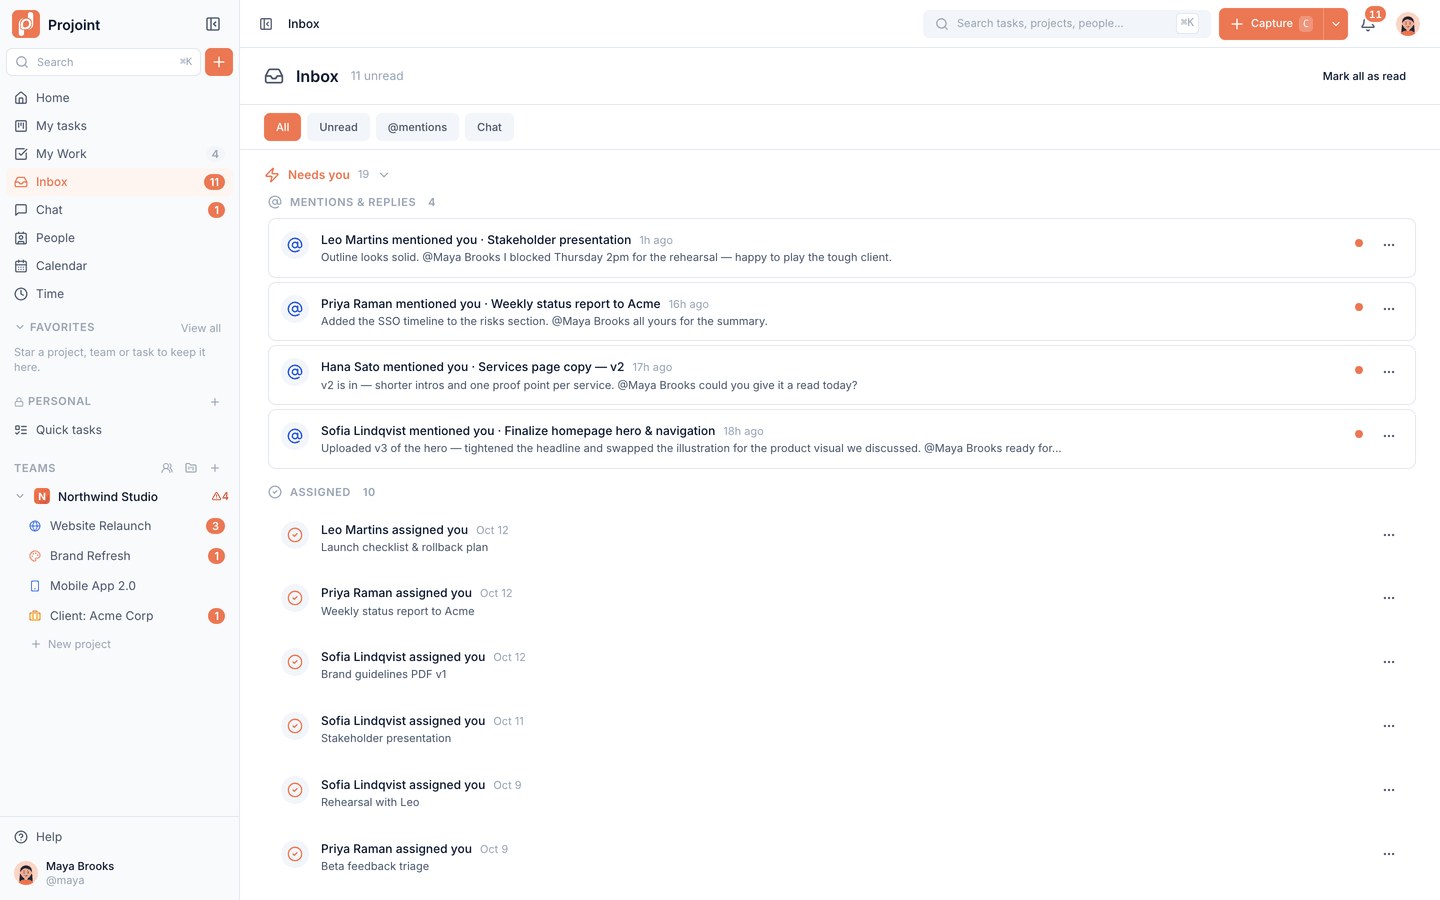Switch to the Unread tab
This screenshot has width=1440, height=900.
coord(338,127)
